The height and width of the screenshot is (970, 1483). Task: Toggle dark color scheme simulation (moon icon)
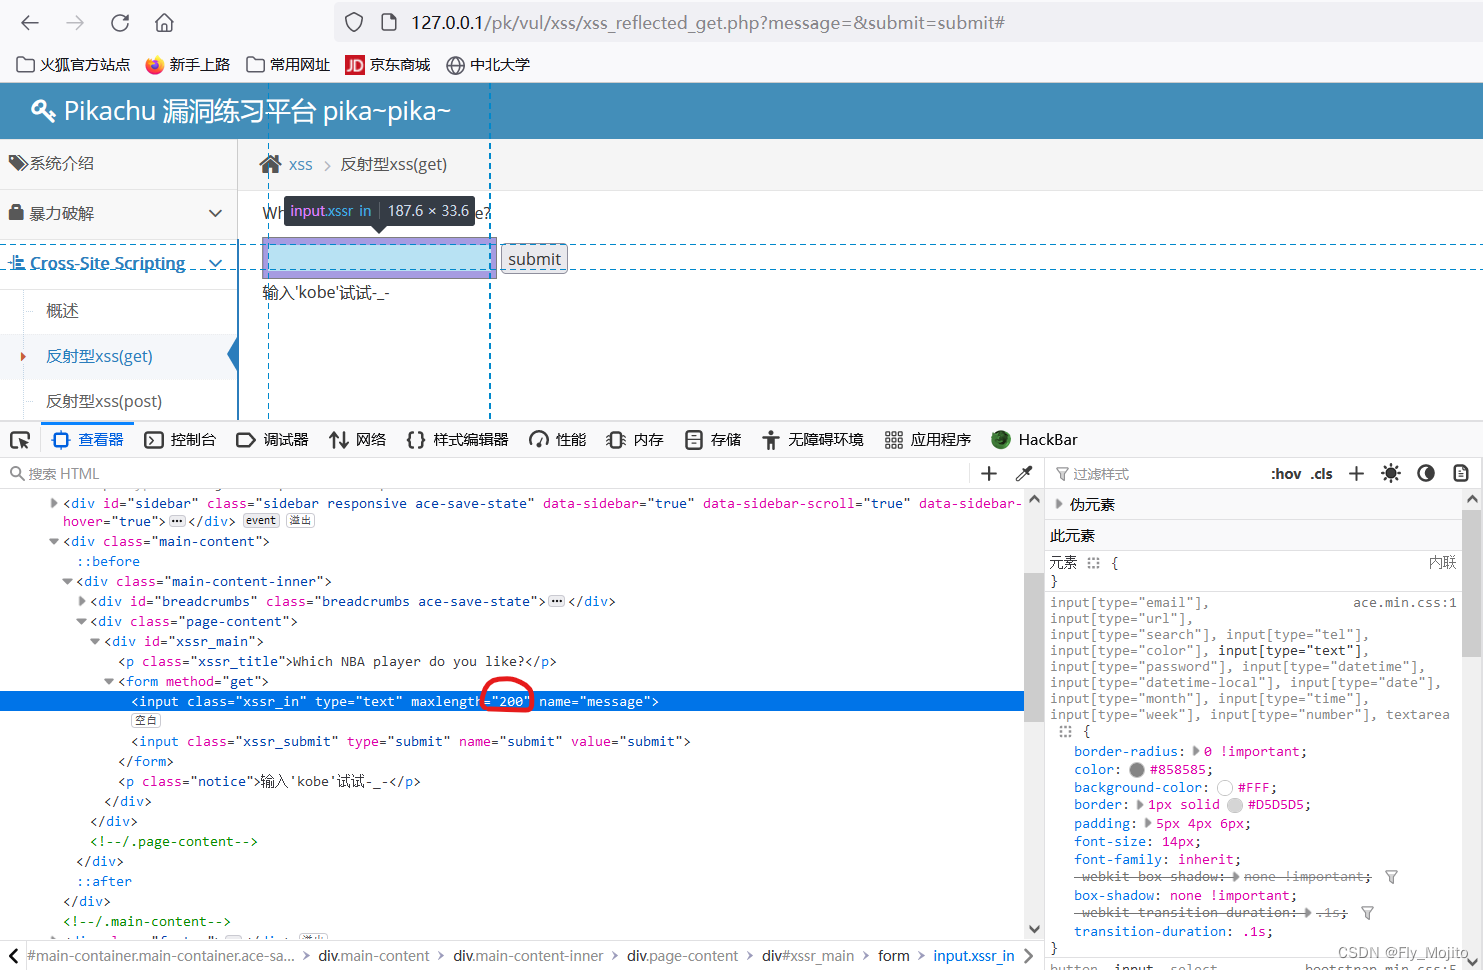click(1426, 473)
